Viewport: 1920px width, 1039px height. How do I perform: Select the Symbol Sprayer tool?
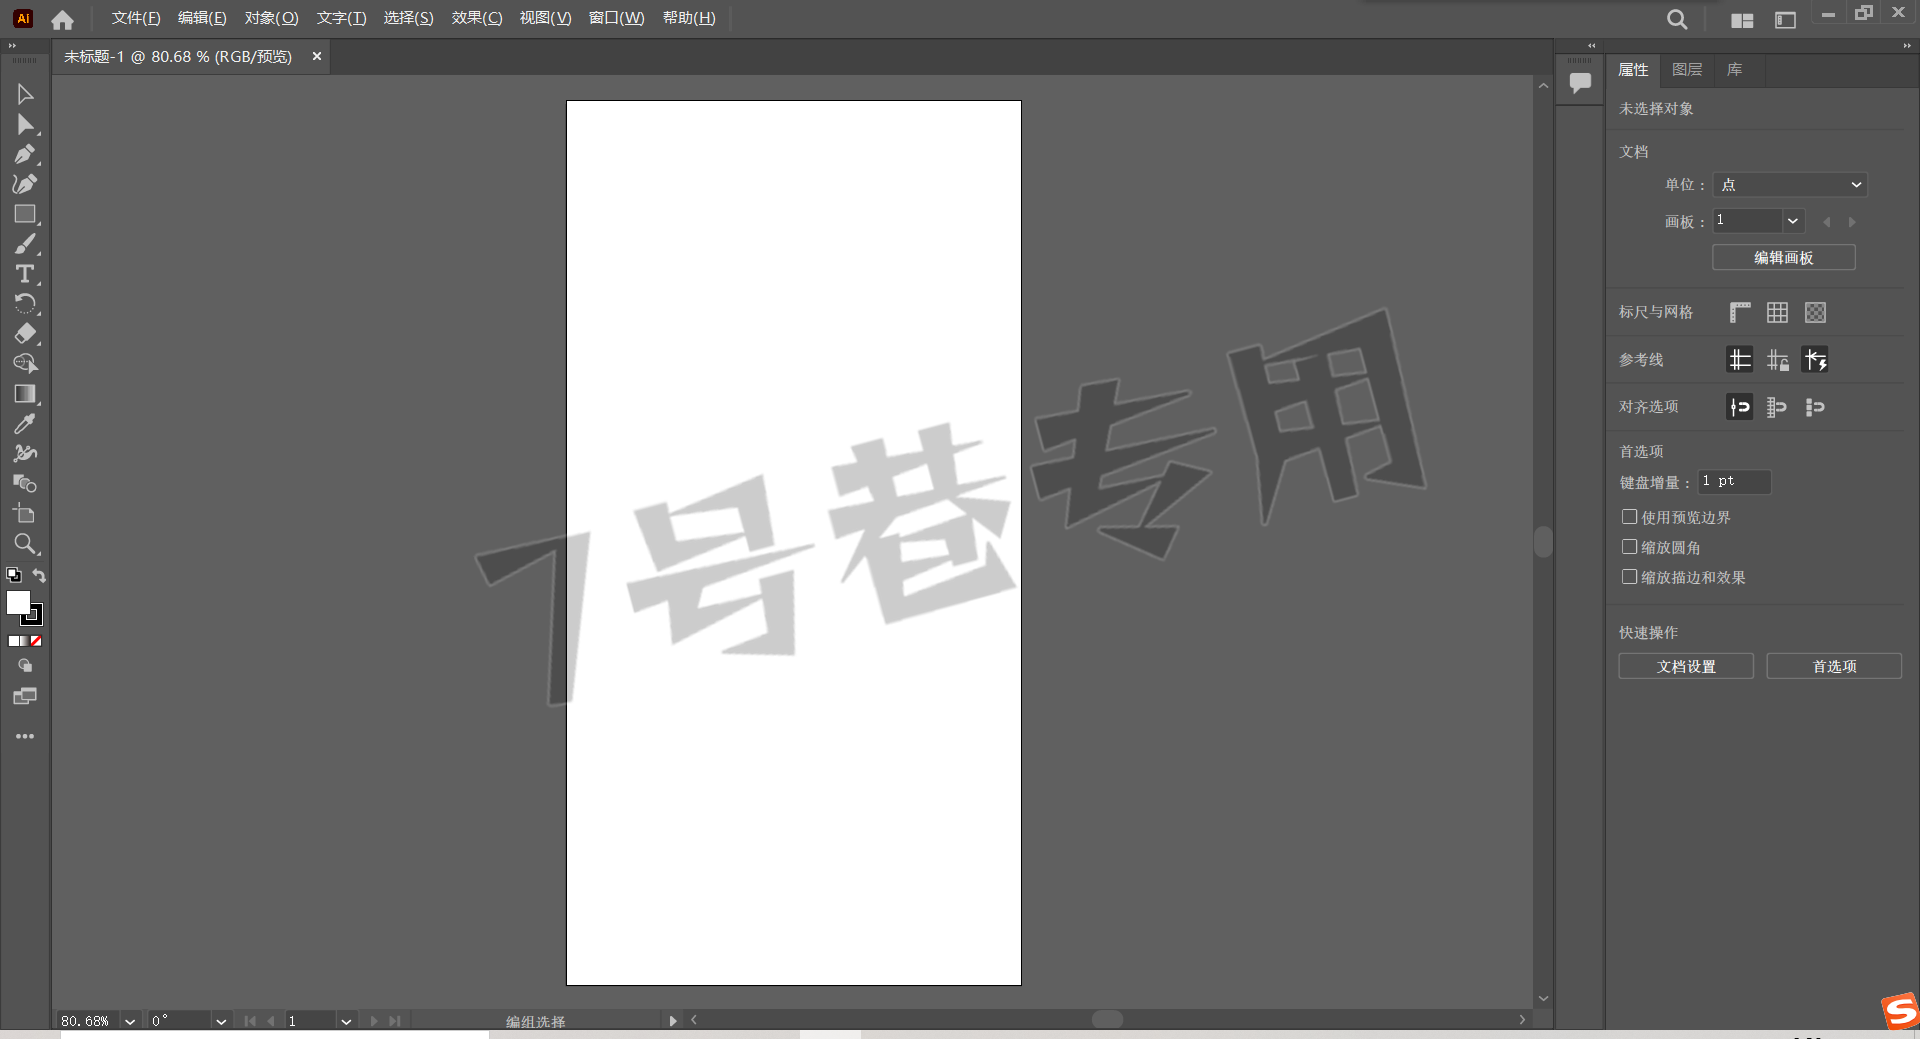tap(25, 454)
